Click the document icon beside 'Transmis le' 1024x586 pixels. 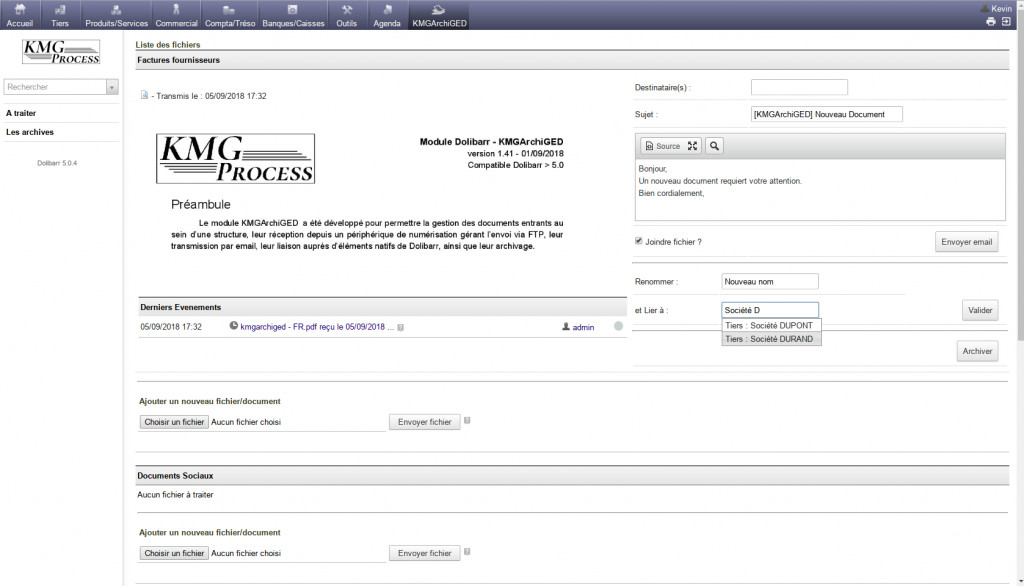point(144,96)
